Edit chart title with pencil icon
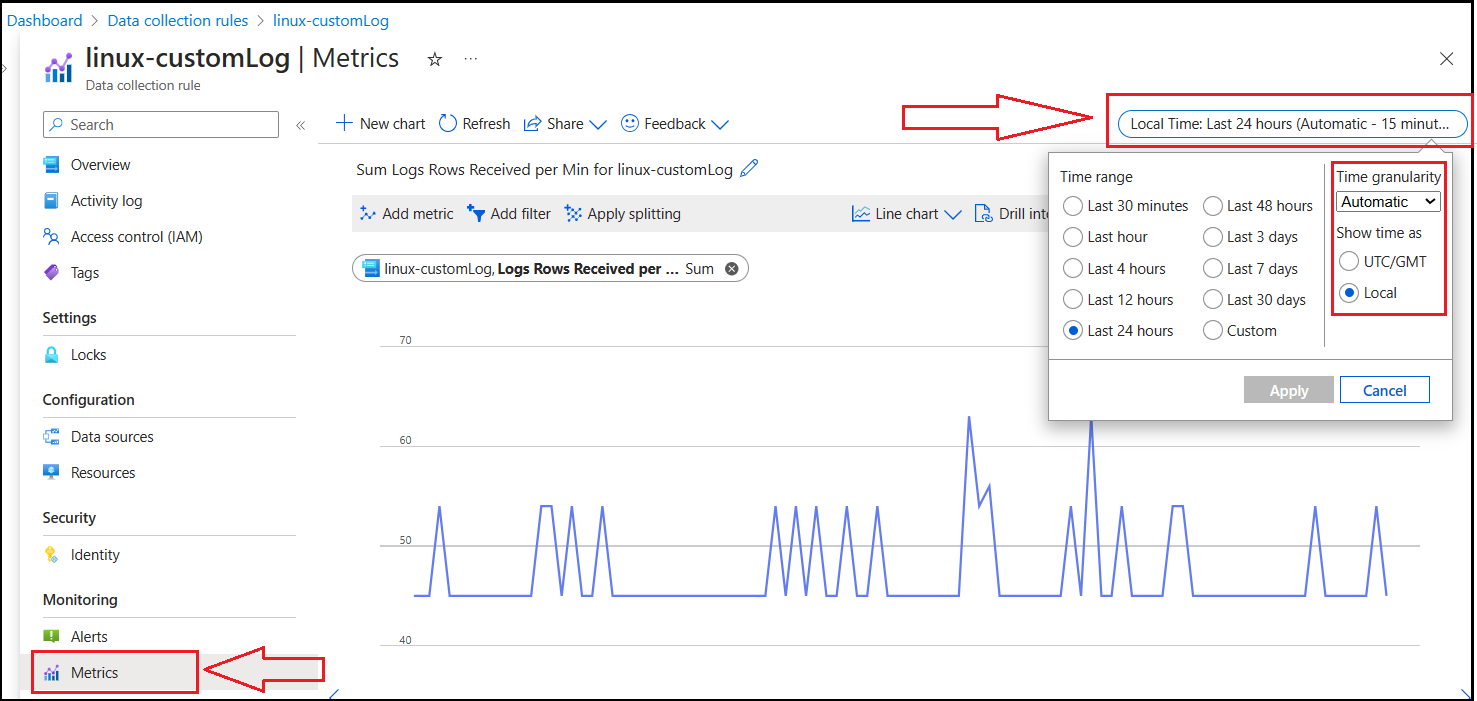The width and height of the screenshot is (1477, 701). 749,168
